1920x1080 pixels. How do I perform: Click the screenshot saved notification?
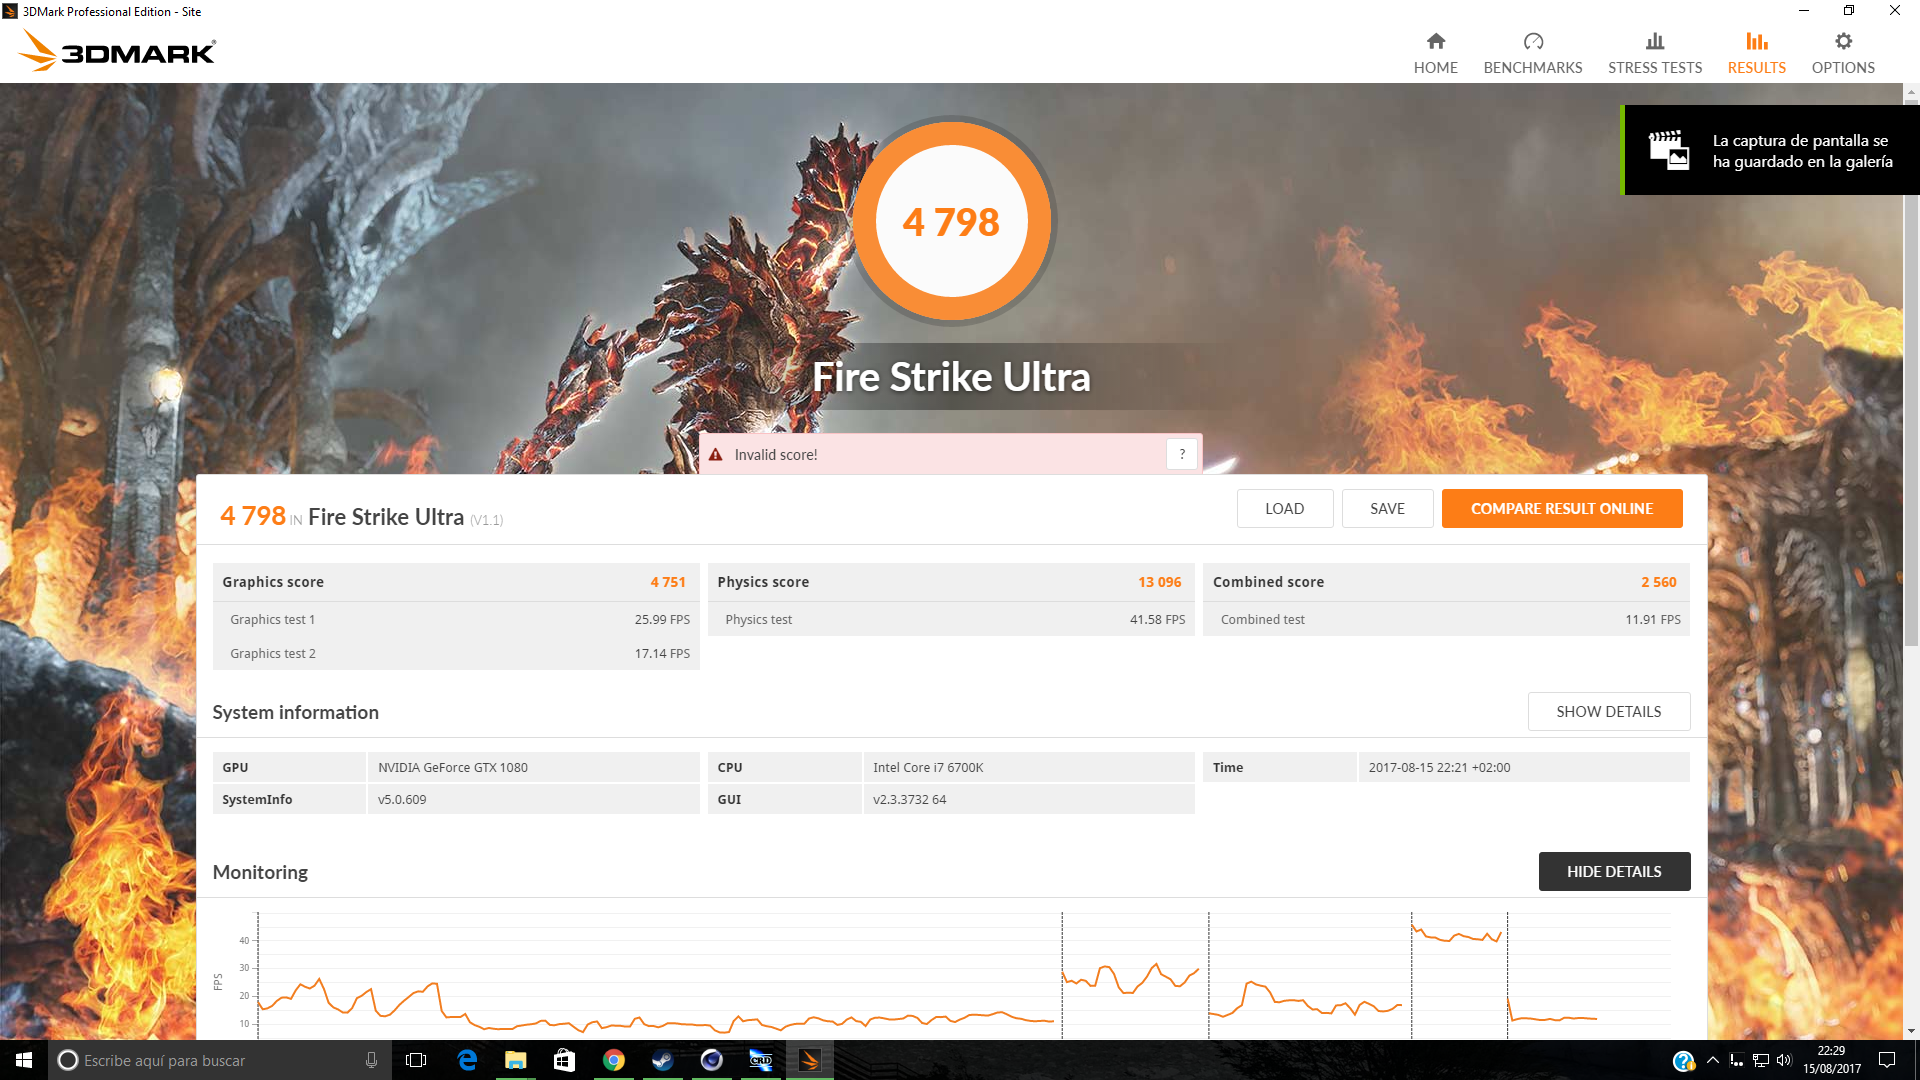pyautogui.click(x=1770, y=150)
